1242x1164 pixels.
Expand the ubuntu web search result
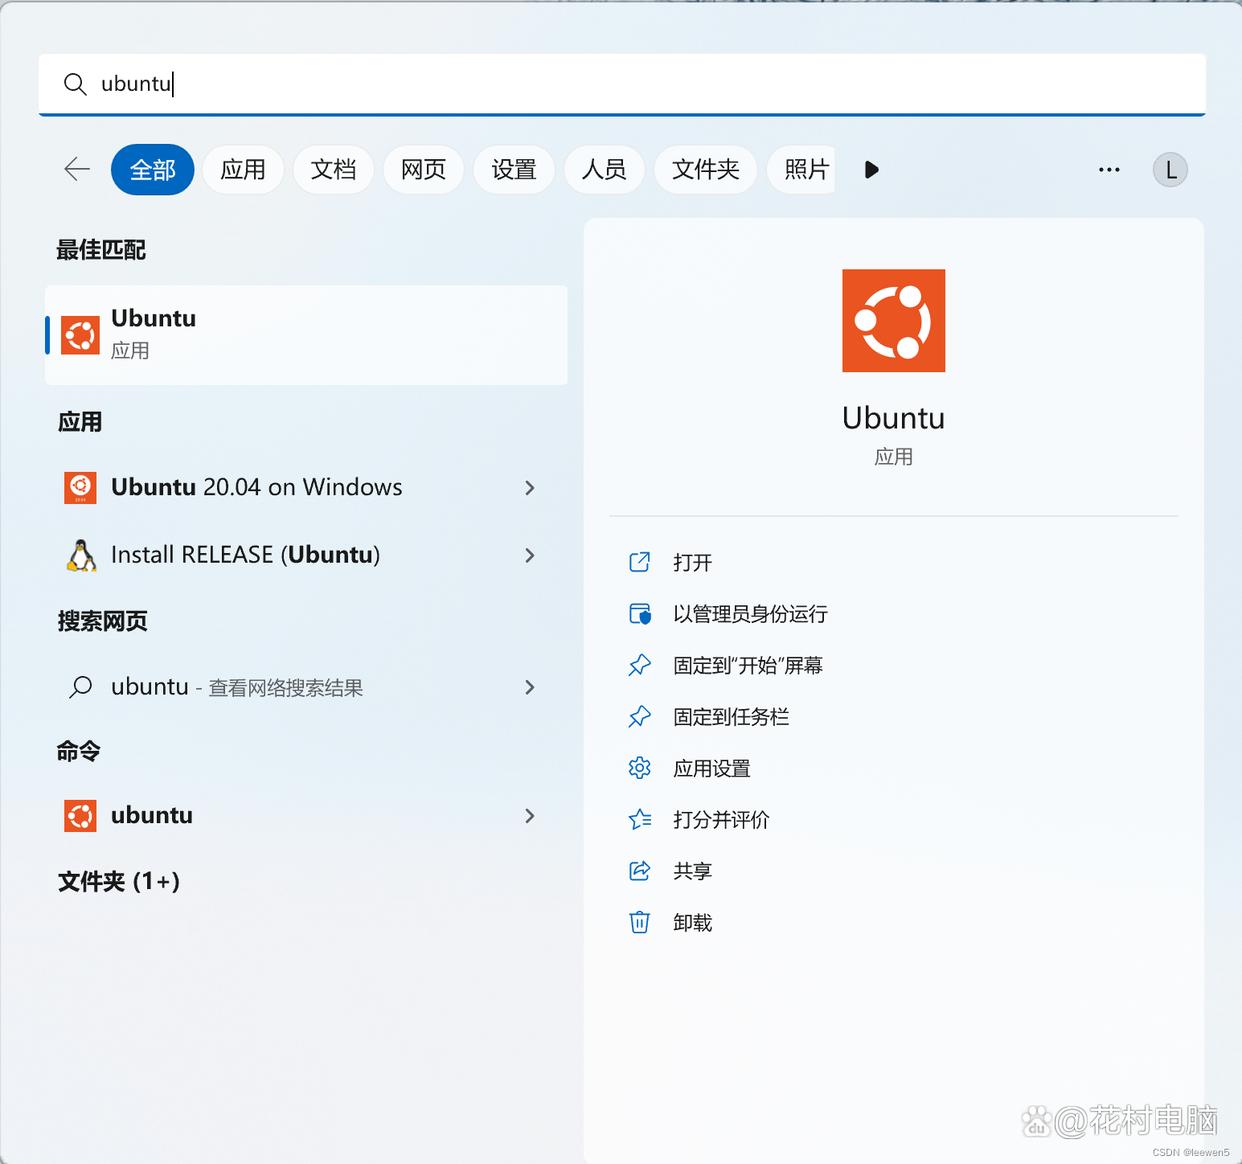(x=530, y=687)
